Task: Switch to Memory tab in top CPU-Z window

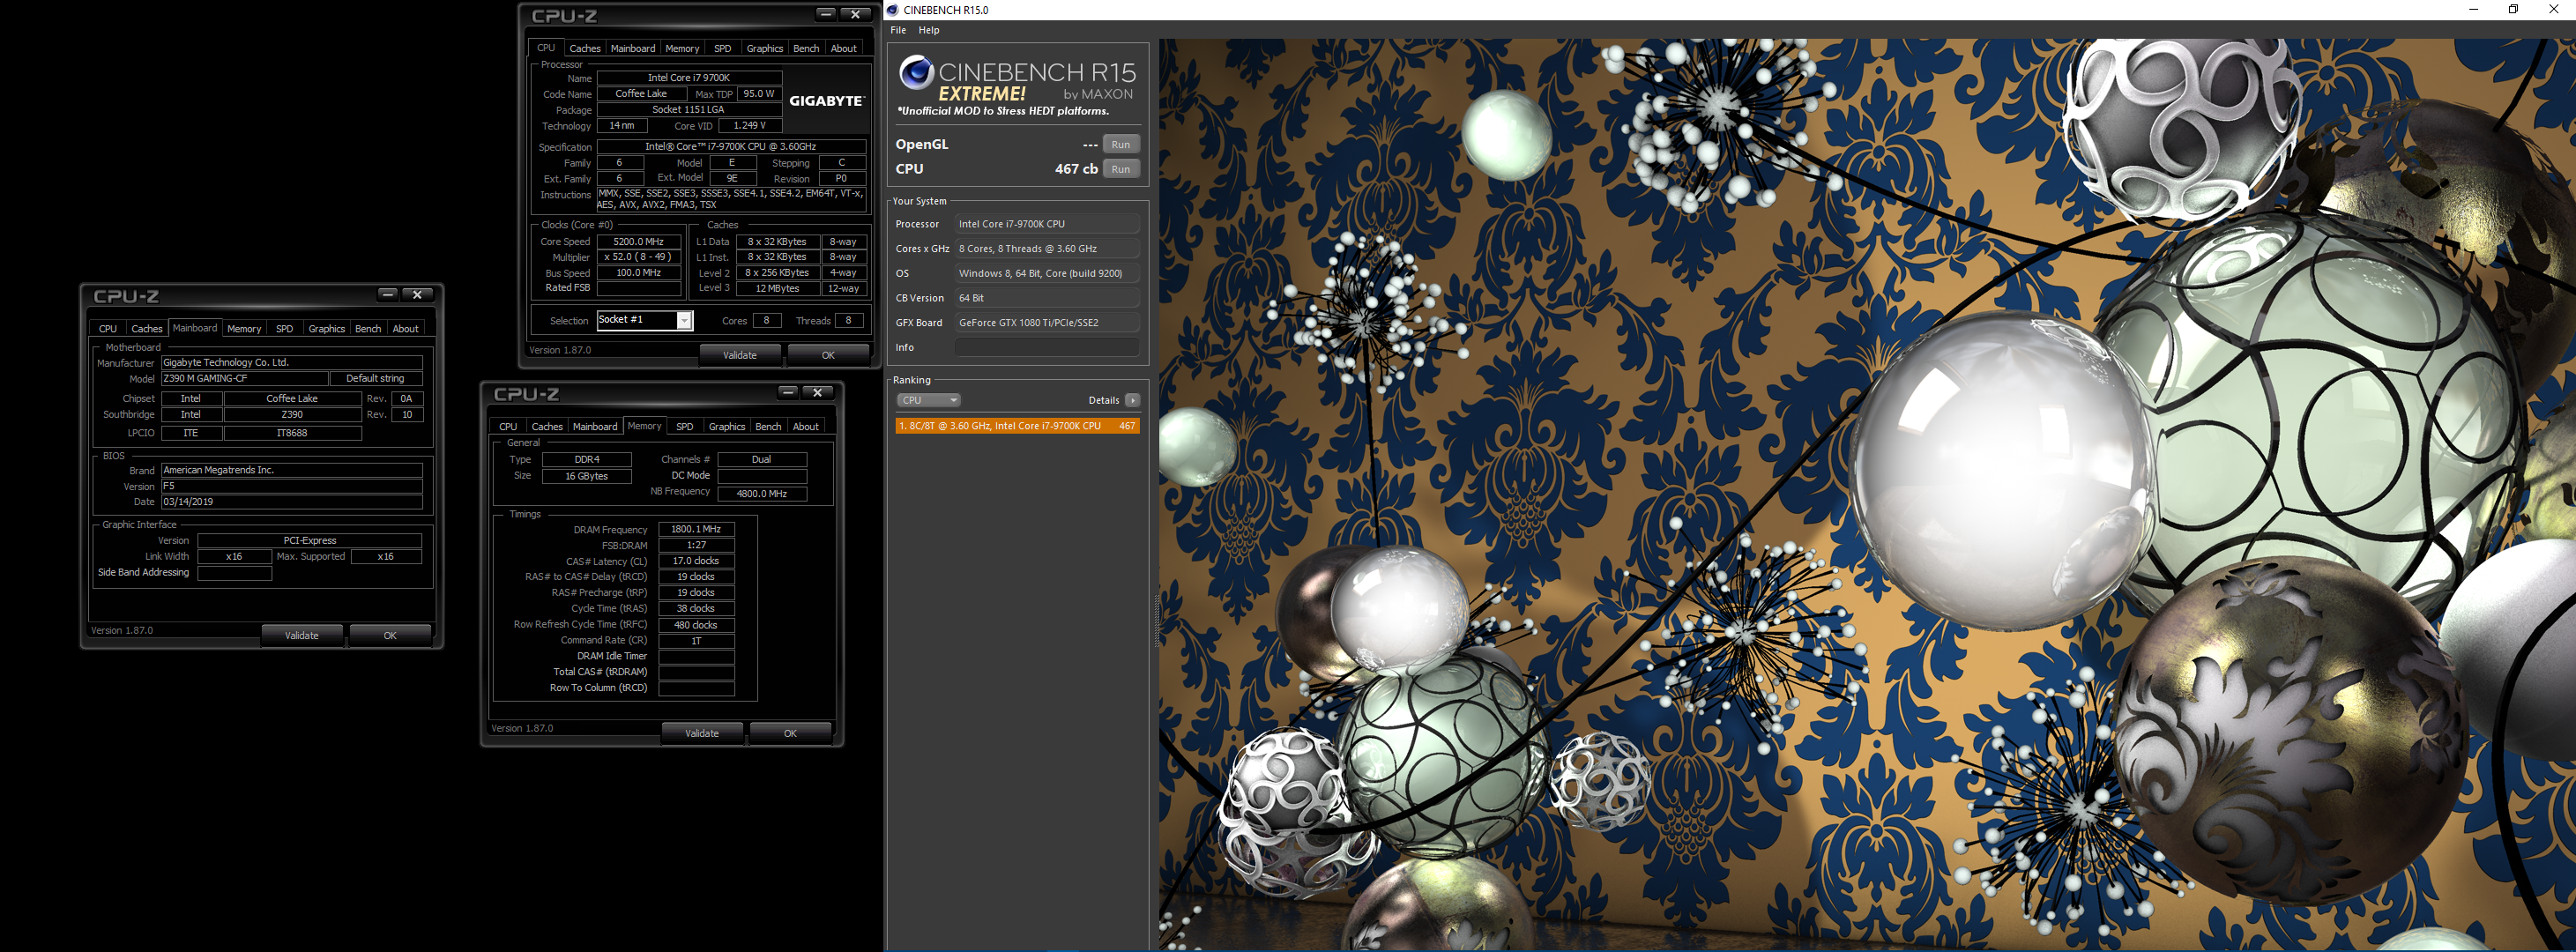Action: point(682,48)
